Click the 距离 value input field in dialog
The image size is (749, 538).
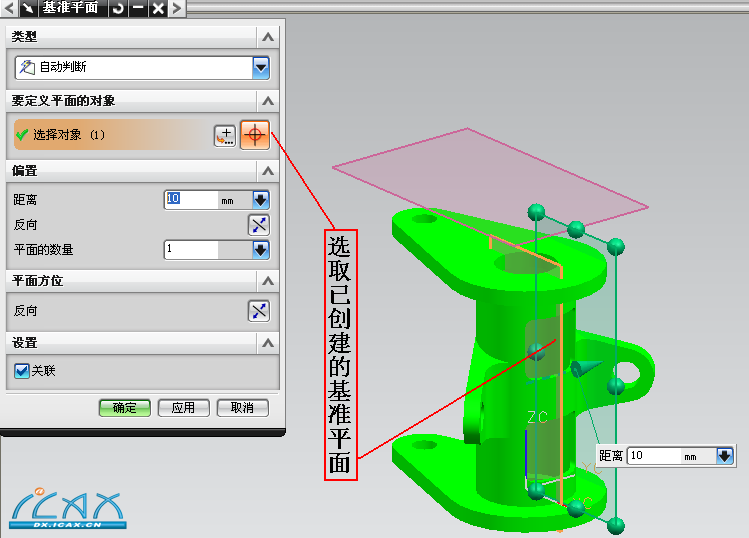tap(191, 200)
